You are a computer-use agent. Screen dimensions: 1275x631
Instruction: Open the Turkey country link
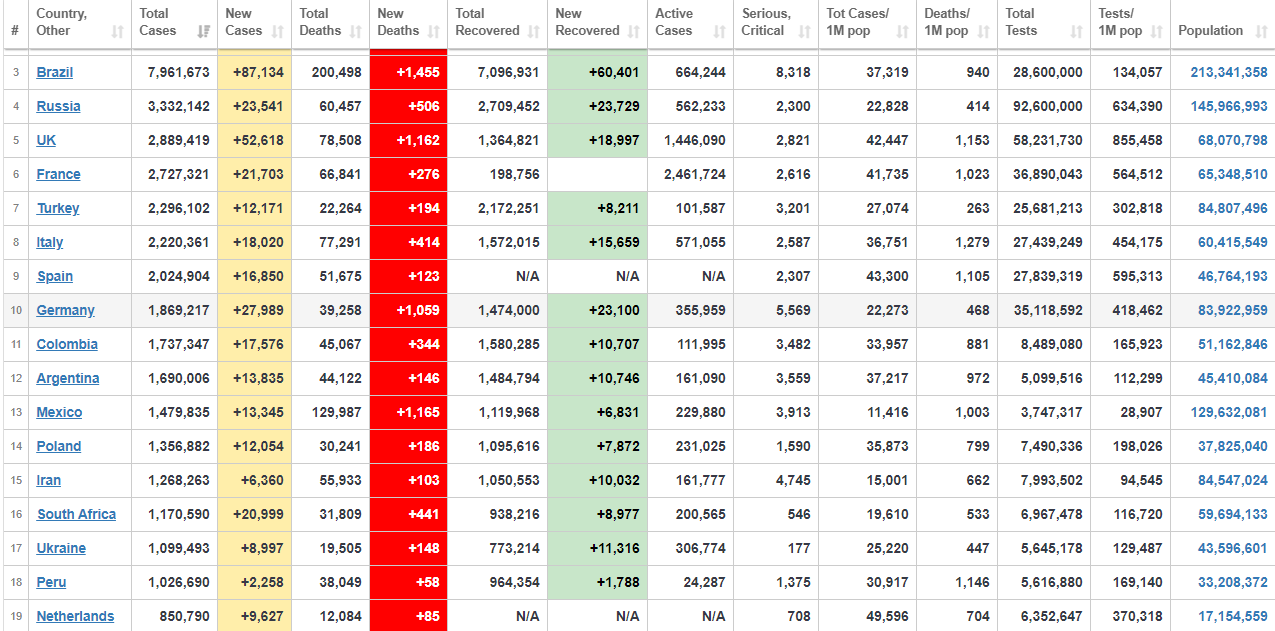point(58,208)
